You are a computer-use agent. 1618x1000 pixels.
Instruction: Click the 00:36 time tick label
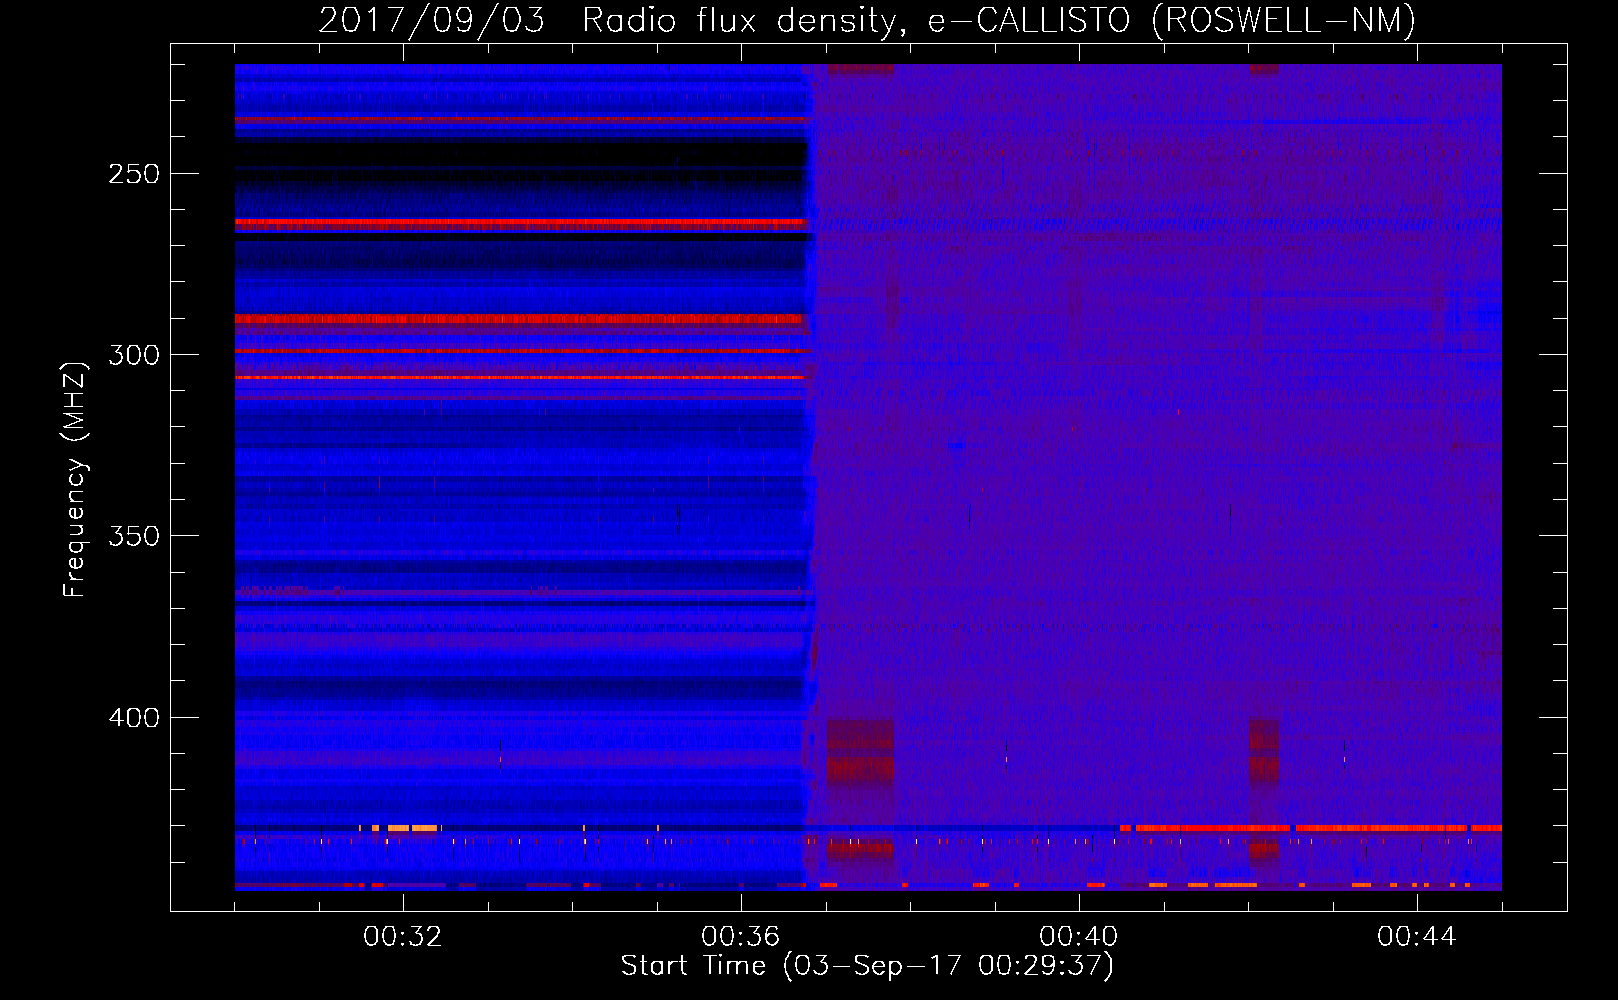pyautogui.click(x=741, y=937)
